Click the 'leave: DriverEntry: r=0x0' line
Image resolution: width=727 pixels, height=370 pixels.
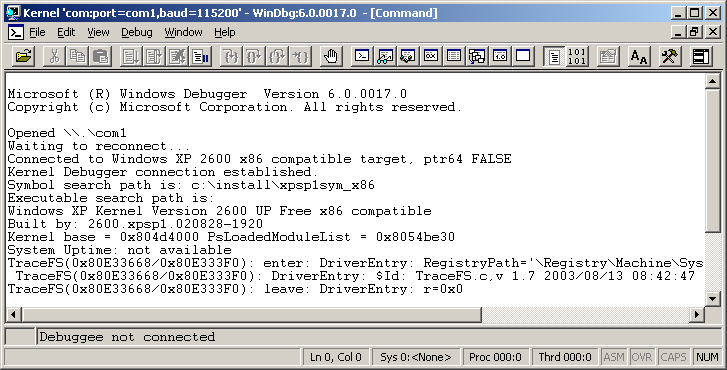point(235,289)
